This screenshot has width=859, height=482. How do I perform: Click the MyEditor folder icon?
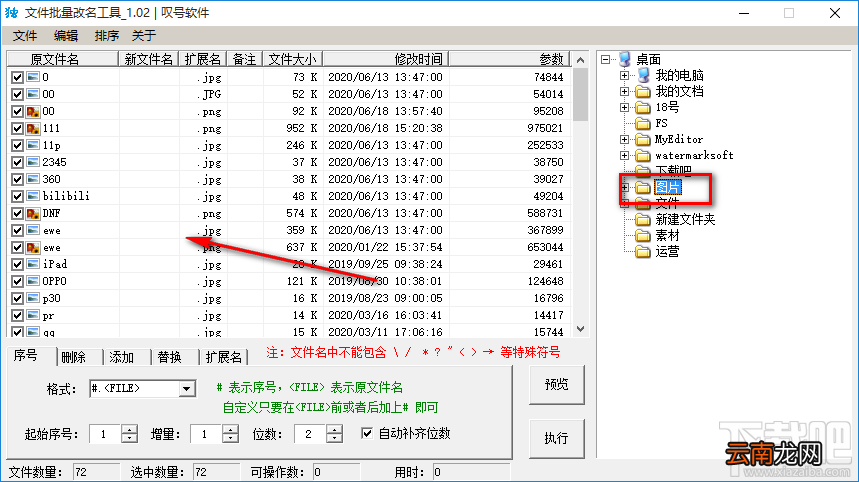[x=643, y=139]
